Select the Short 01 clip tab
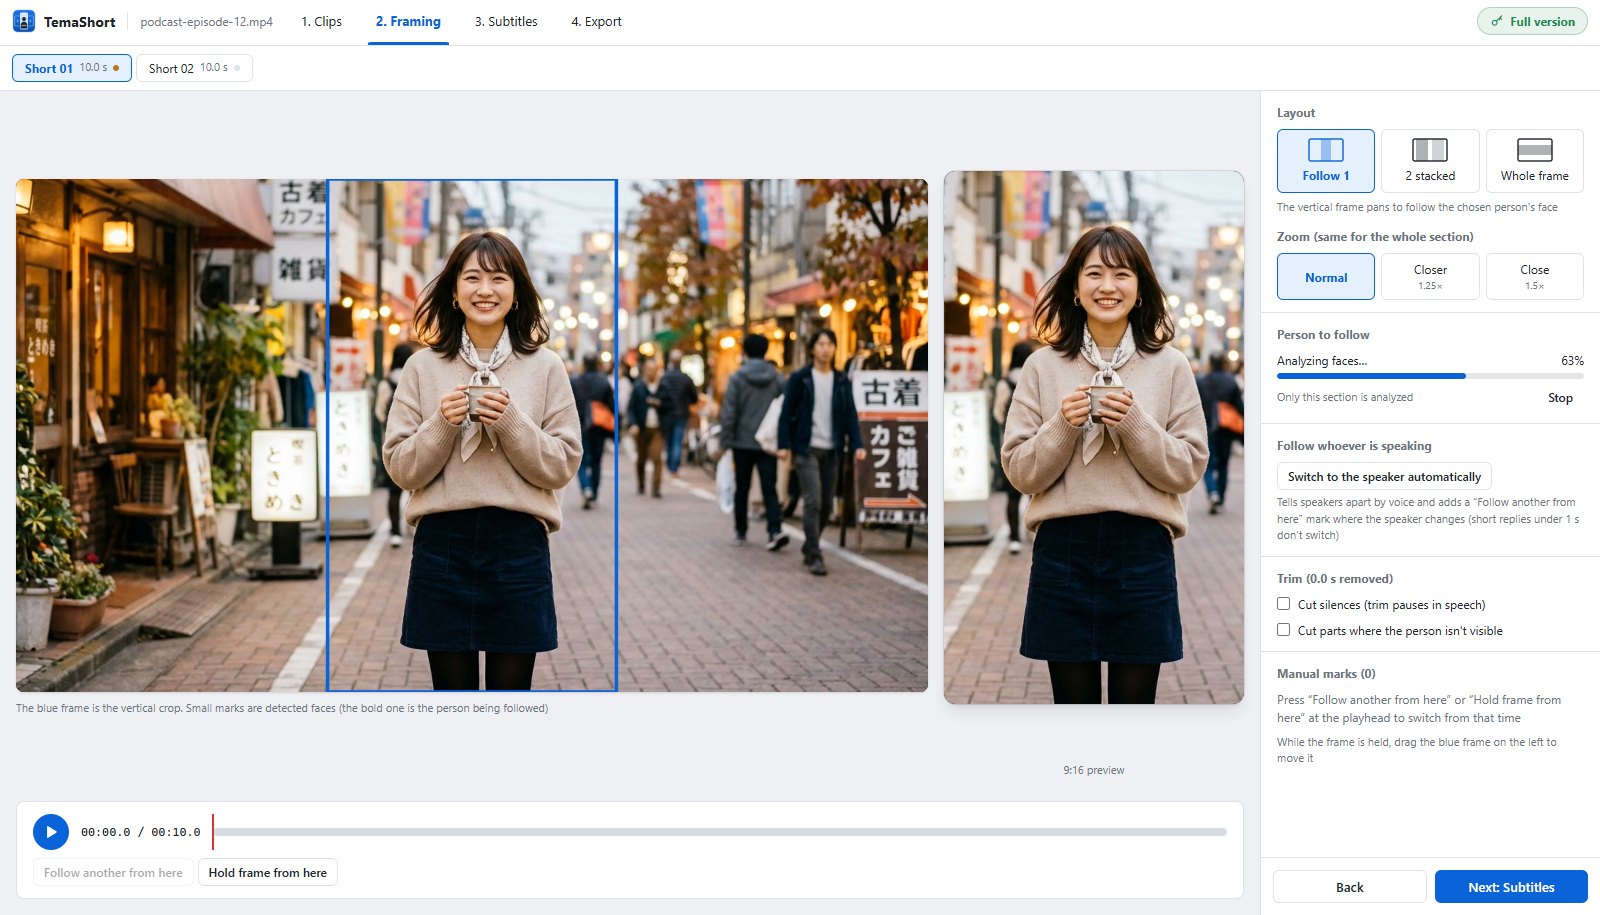This screenshot has width=1600, height=915. tap(72, 68)
